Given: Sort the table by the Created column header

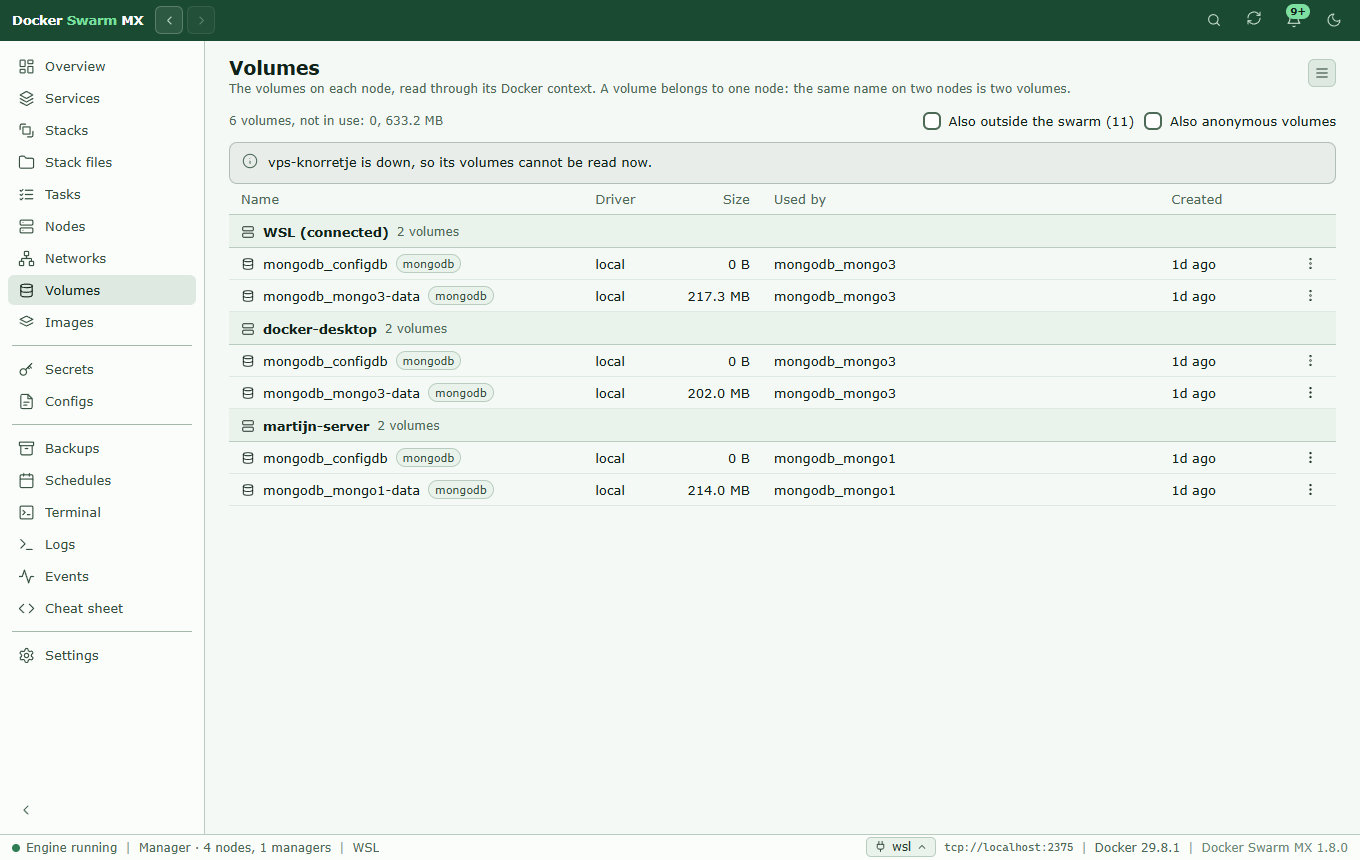Looking at the screenshot, I should pyautogui.click(x=1196, y=199).
